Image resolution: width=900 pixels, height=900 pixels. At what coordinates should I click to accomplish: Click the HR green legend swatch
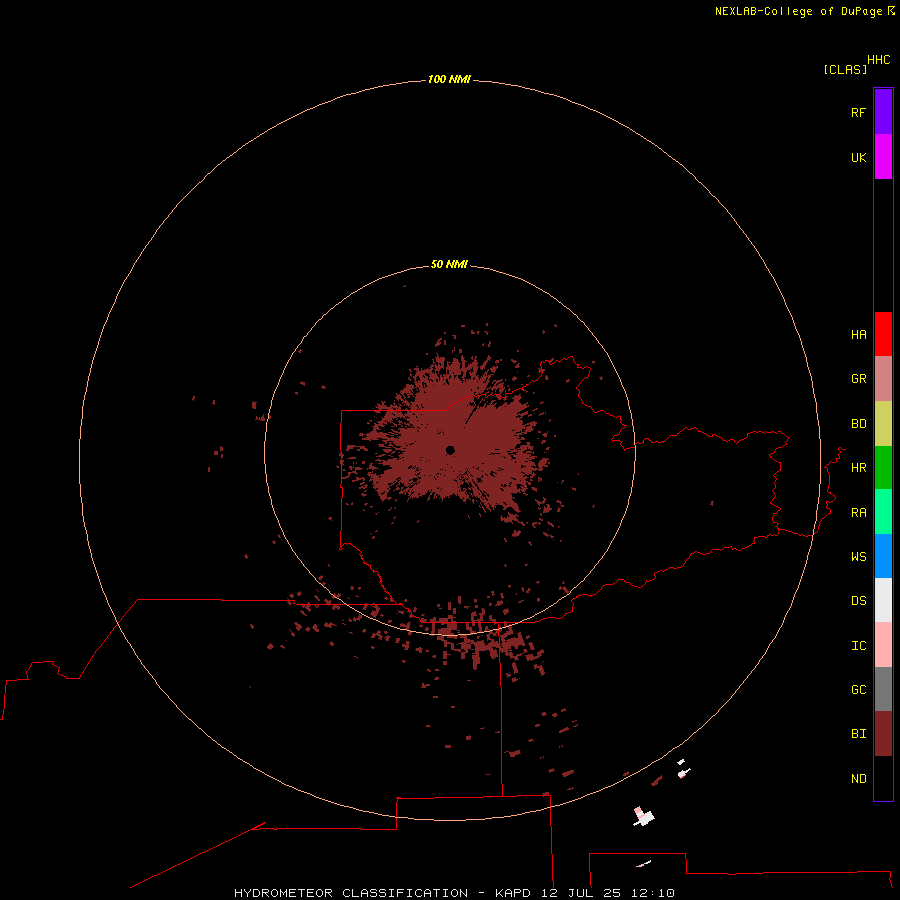click(883, 468)
